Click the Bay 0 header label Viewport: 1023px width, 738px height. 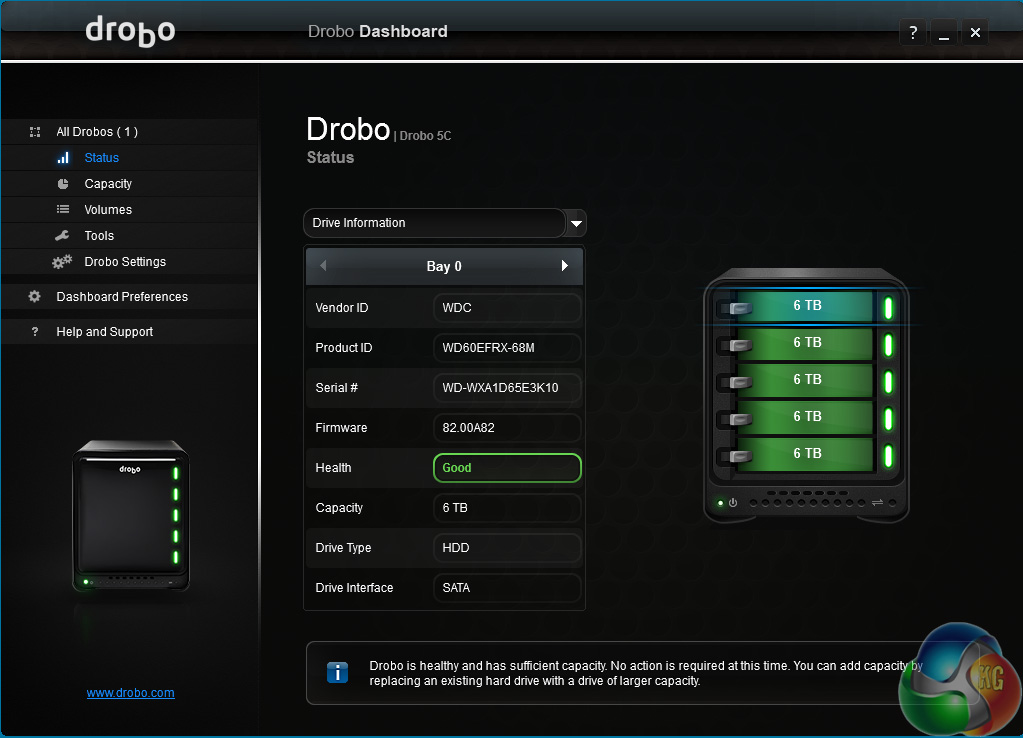(x=444, y=266)
